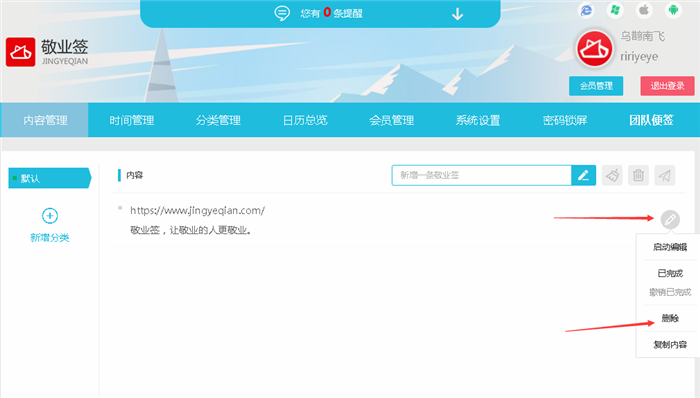Click the 新增一条敬业签 input field
Image resolution: width=700 pixels, height=398 pixels.
[x=482, y=175]
